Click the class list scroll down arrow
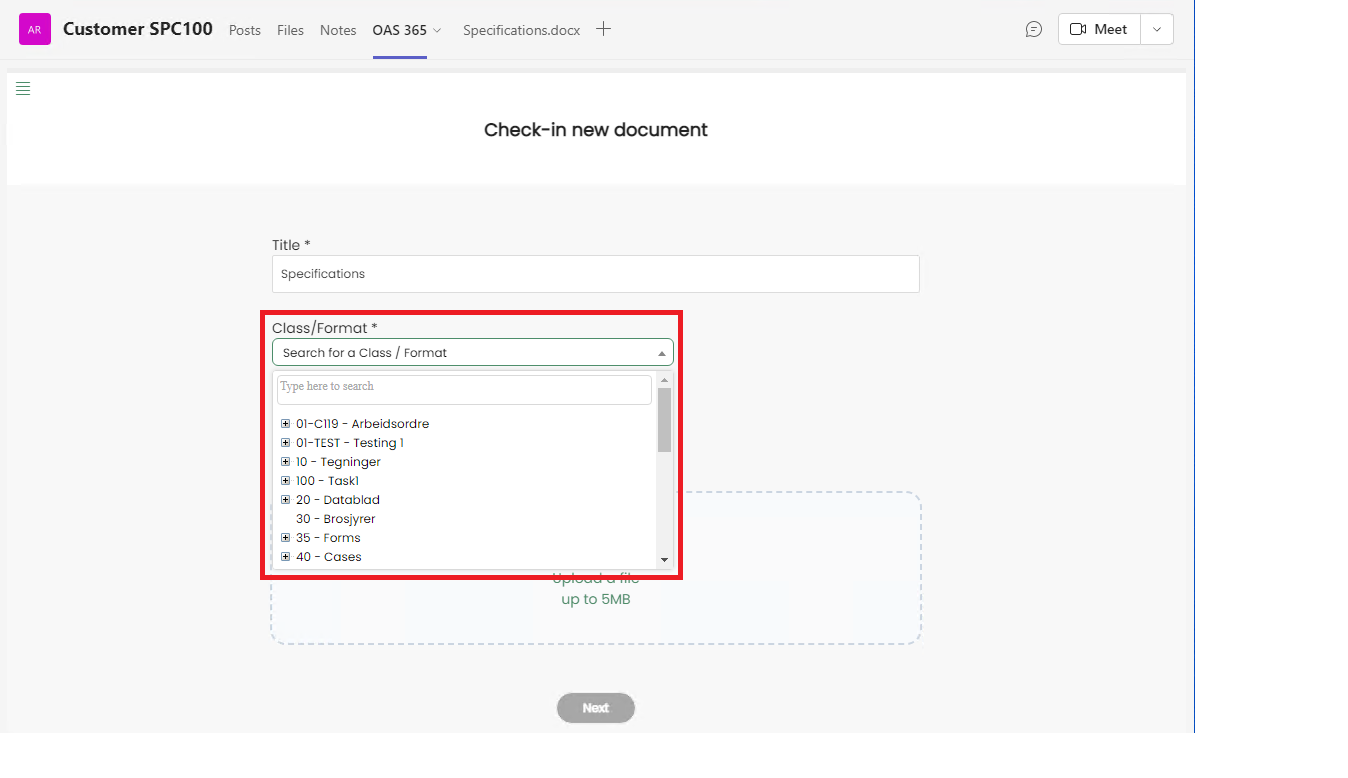1348x778 pixels. (x=664, y=560)
